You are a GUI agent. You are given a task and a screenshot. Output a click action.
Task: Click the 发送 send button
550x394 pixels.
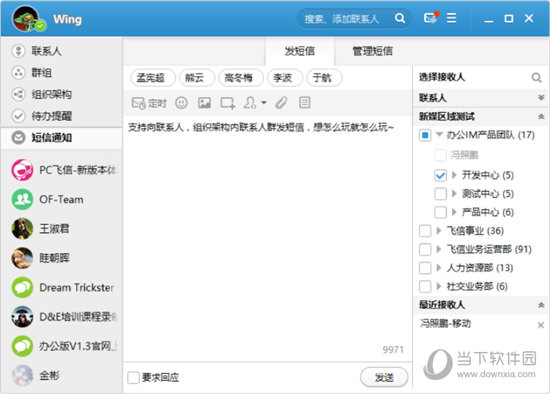coord(384,378)
